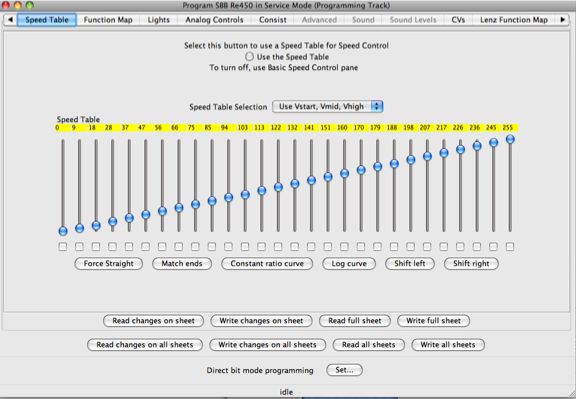The width and height of the screenshot is (576, 399).
Task: Click the Force Straight button
Action: coord(108,263)
